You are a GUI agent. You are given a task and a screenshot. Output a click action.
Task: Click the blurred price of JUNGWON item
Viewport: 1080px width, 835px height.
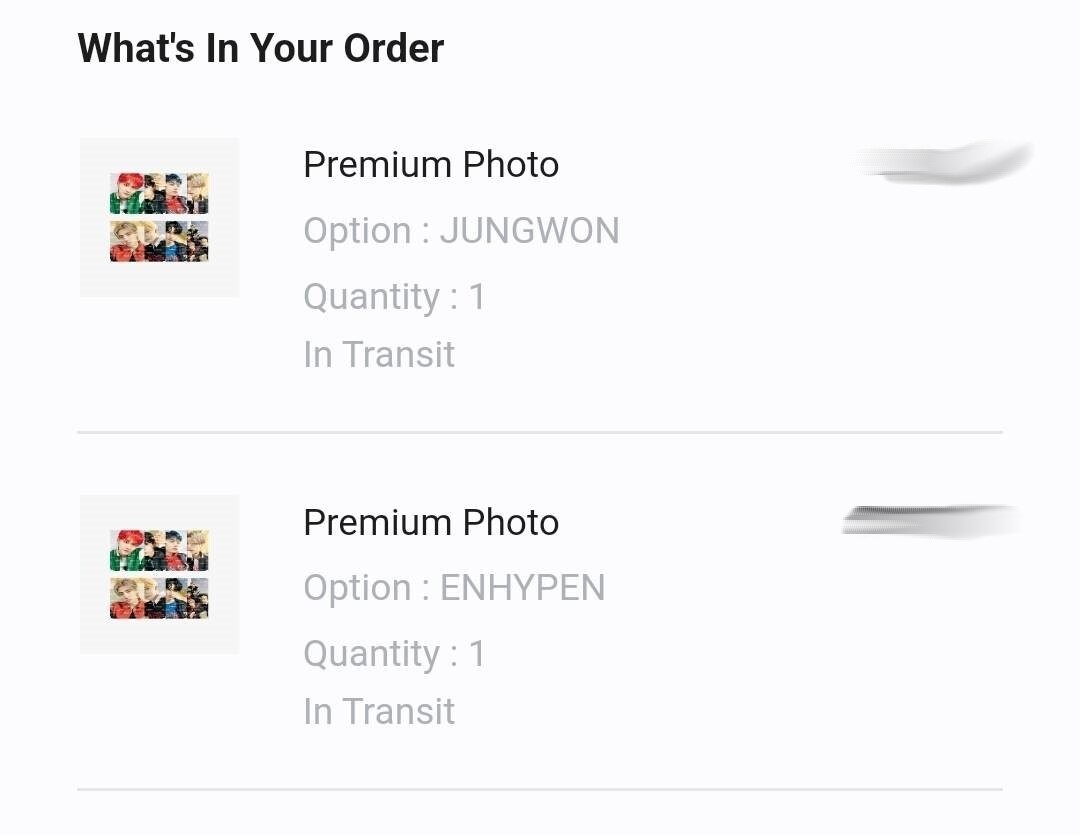pyautogui.click(x=945, y=163)
